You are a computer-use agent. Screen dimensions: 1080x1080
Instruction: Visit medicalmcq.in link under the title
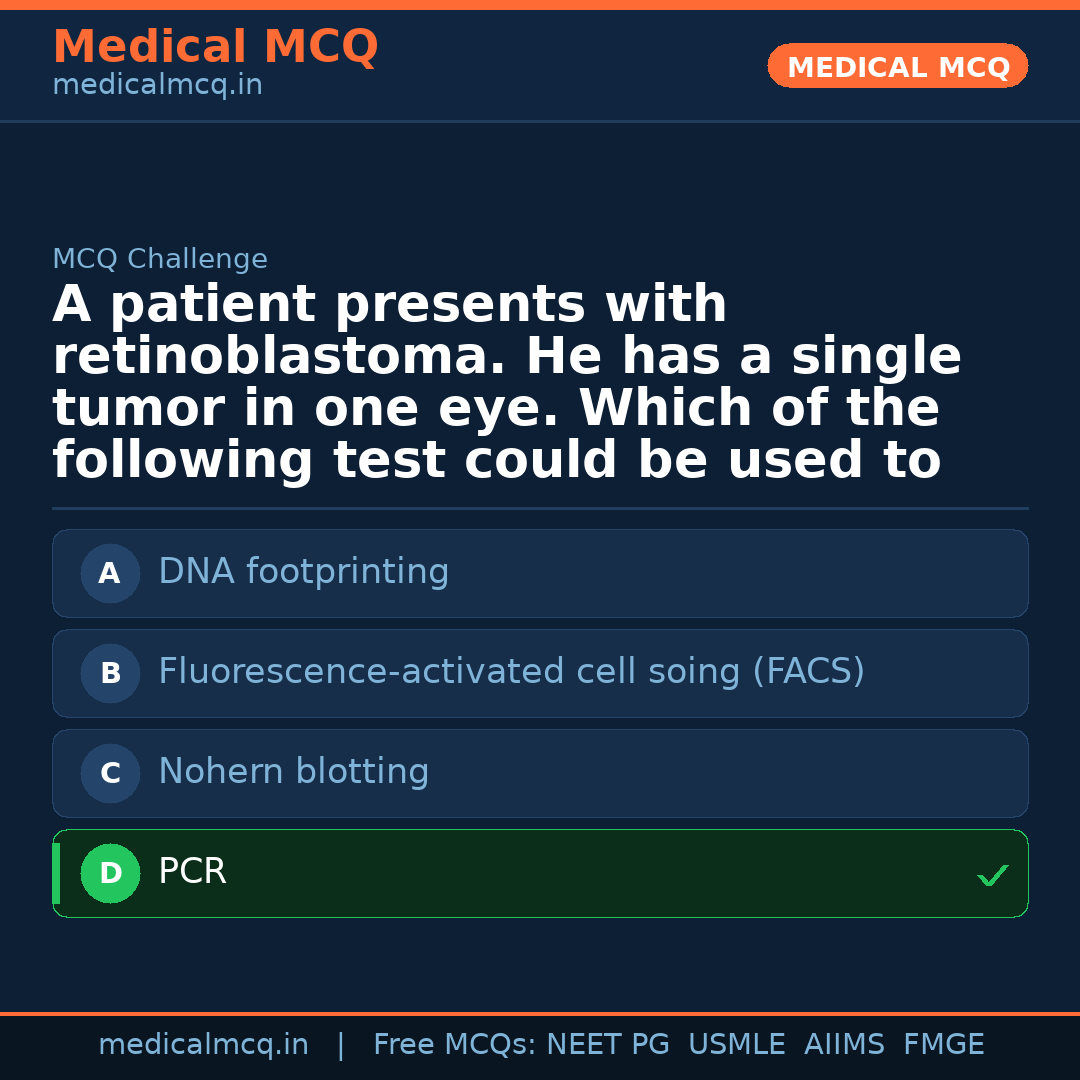point(157,86)
